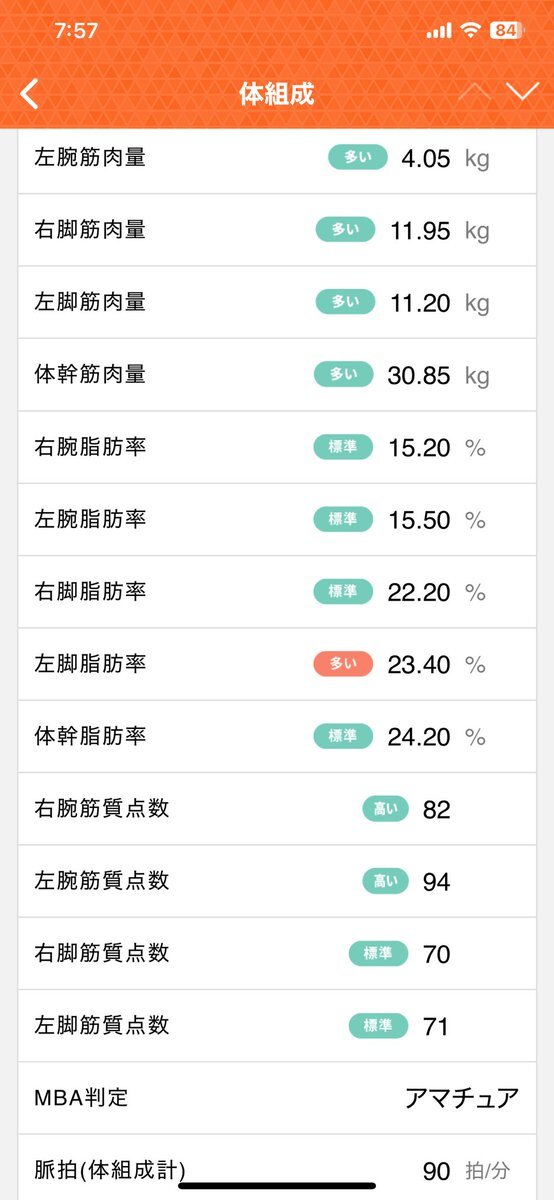554x1200 pixels.
Task: Tap the 標準 badge for 右腕脂肪率
Action: click(x=343, y=447)
